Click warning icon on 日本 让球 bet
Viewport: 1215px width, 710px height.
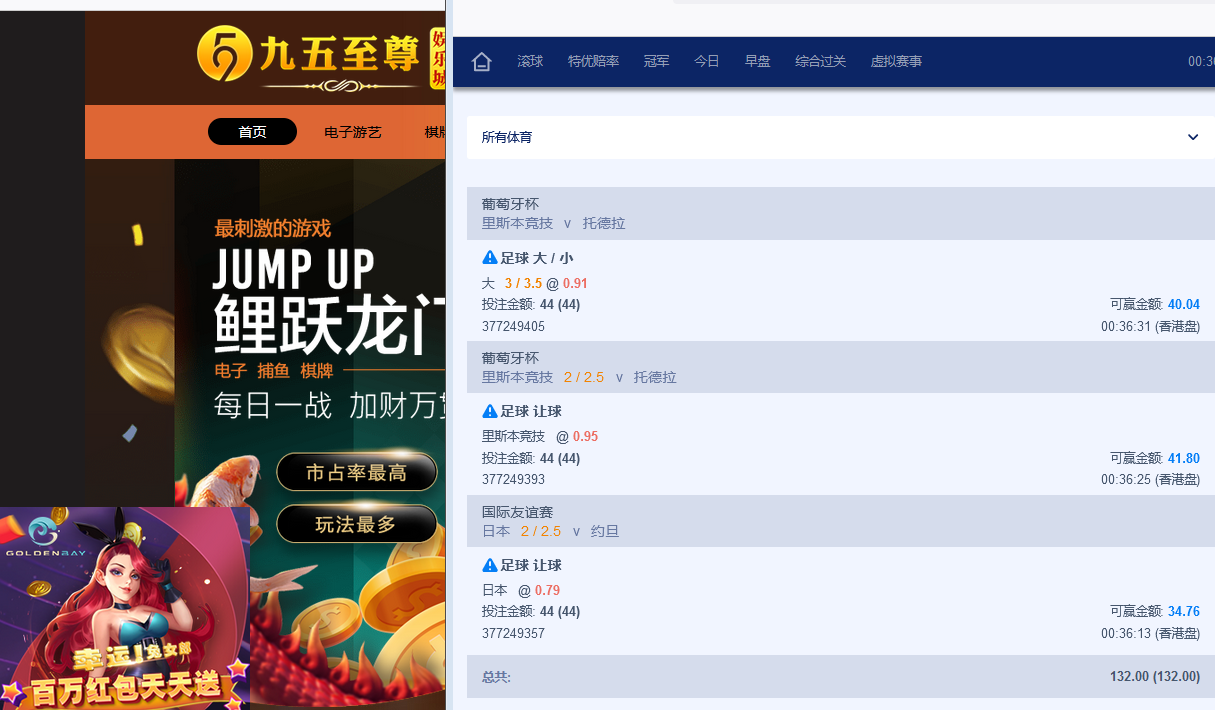pyautogui.click(x=490, y=565)
